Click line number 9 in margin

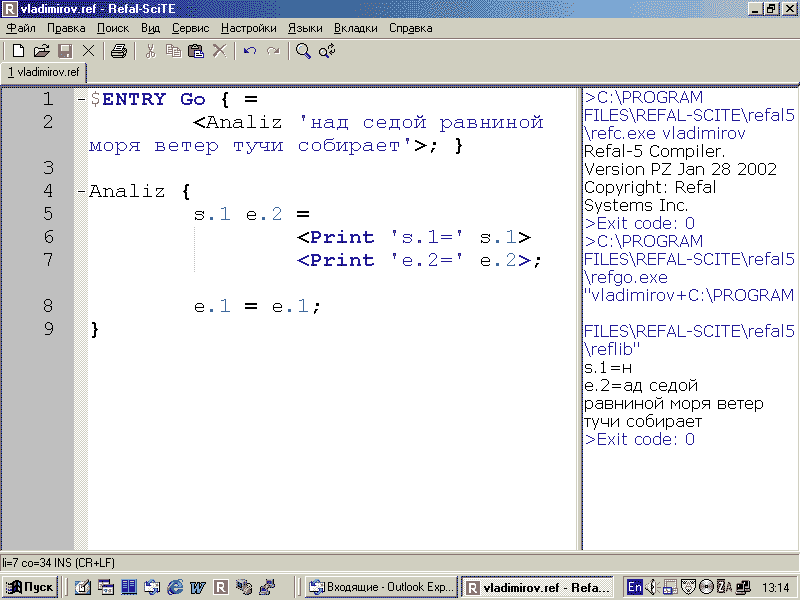tap(48, 329)
